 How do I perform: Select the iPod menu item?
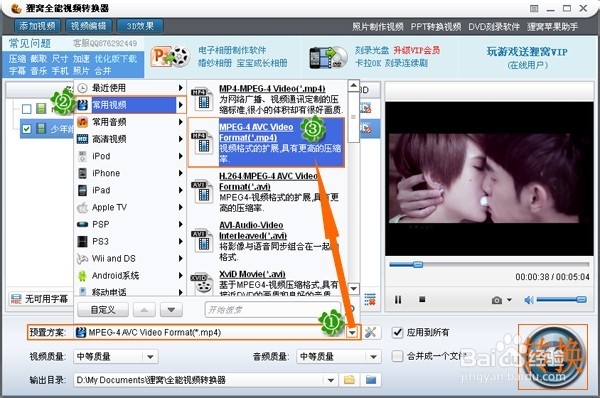[130, 156]
